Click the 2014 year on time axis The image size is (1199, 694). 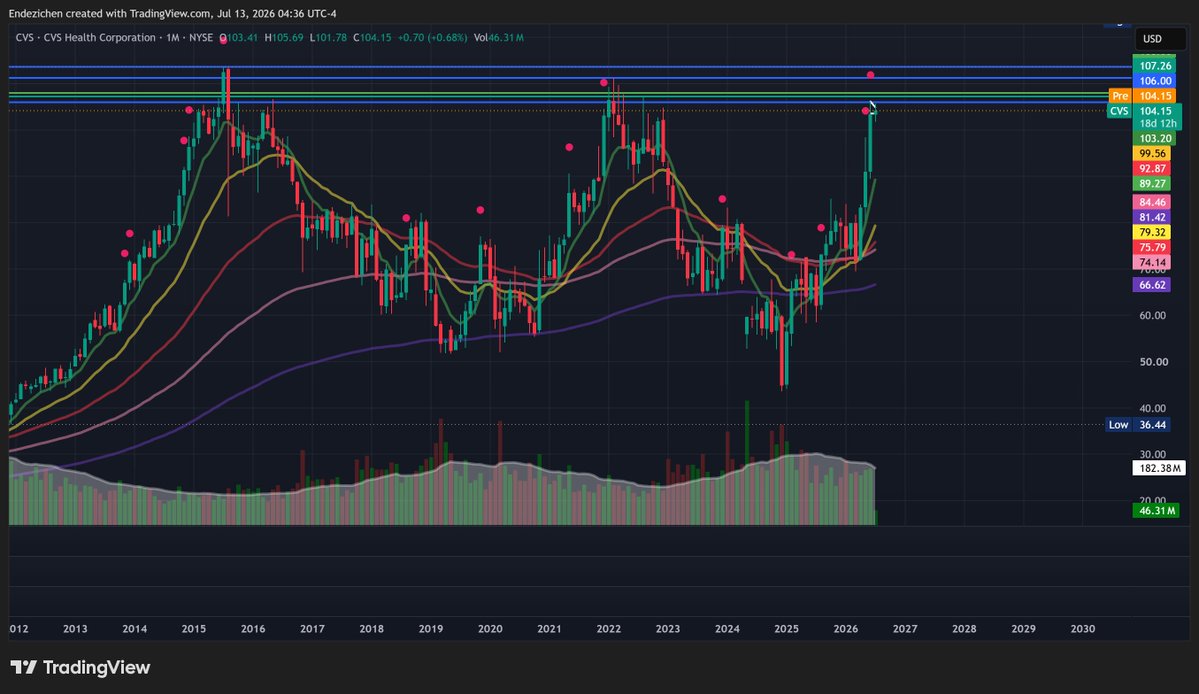tap(135, 628)
